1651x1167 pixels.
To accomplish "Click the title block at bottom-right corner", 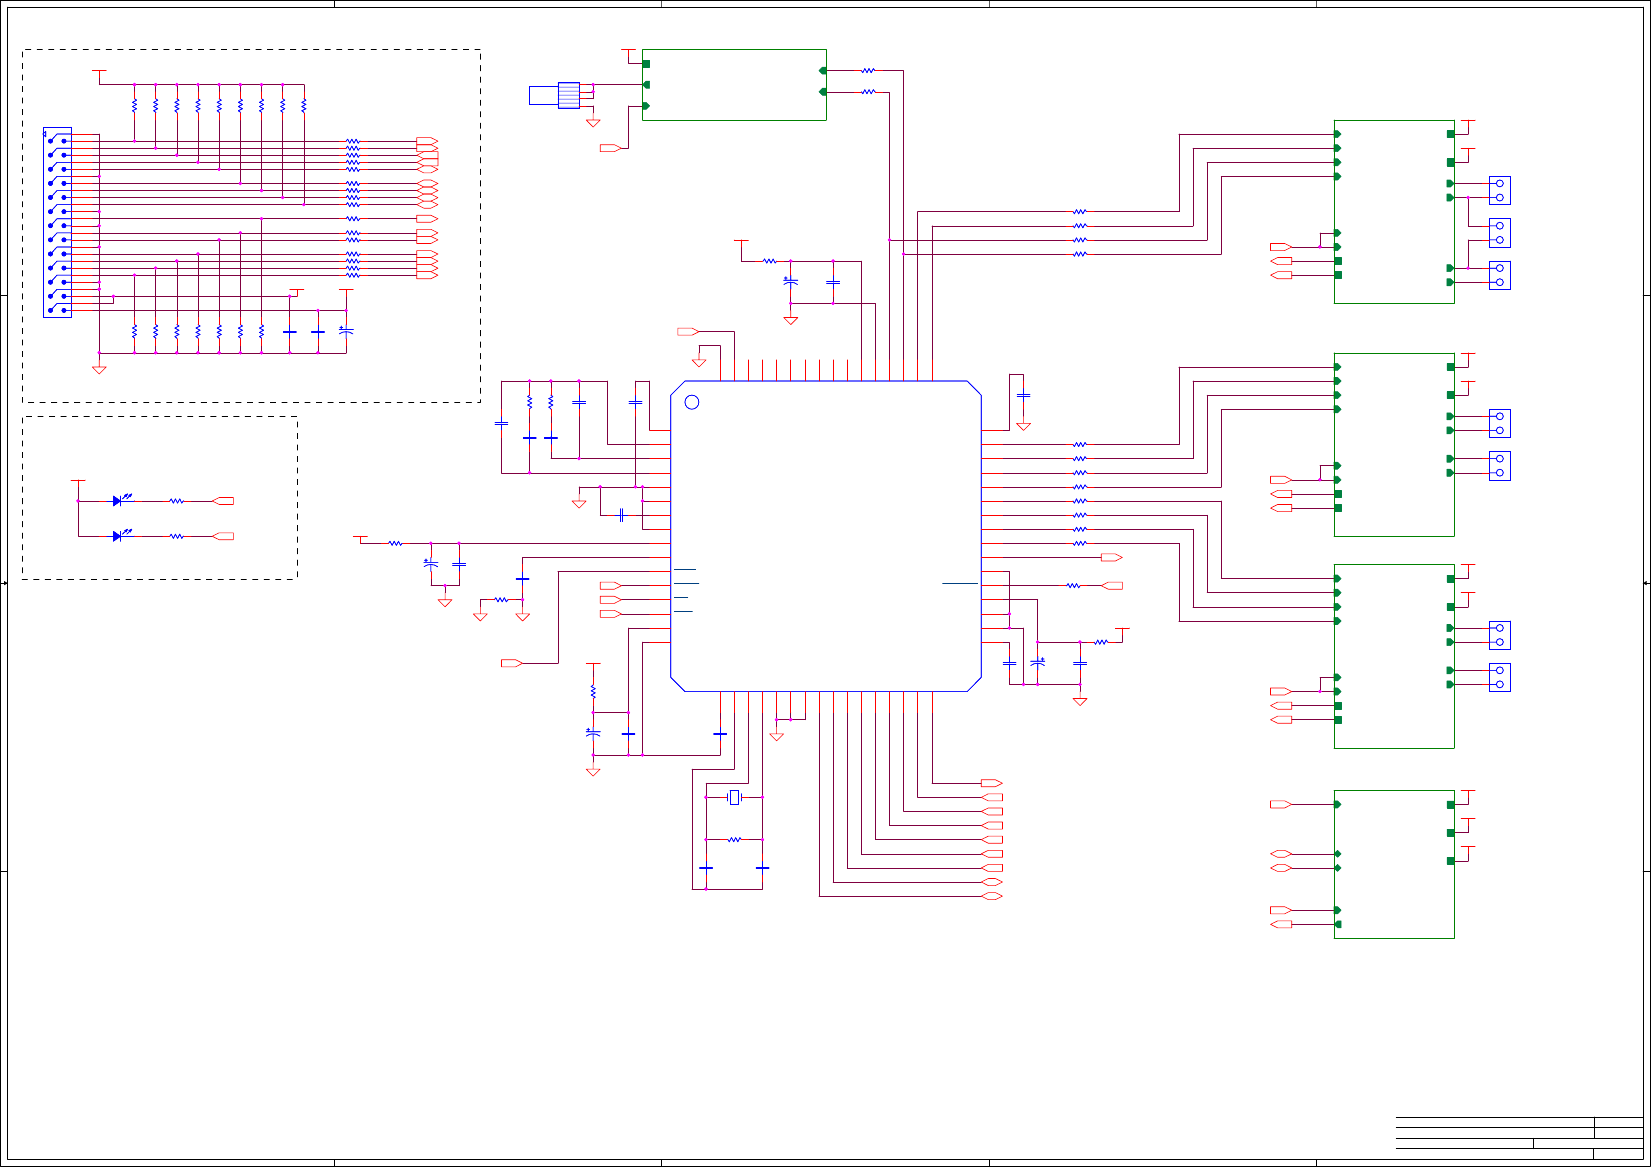I will click(x=1519, y=1138).
